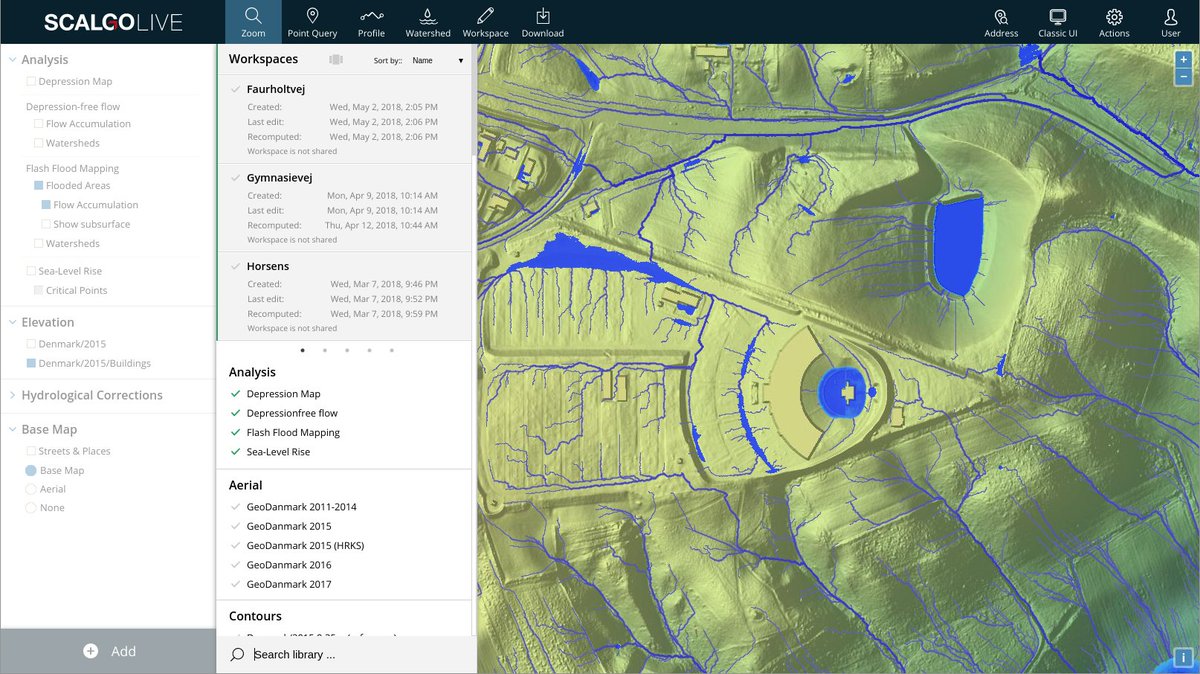
Task: Select None for base map
Action: 30,508
